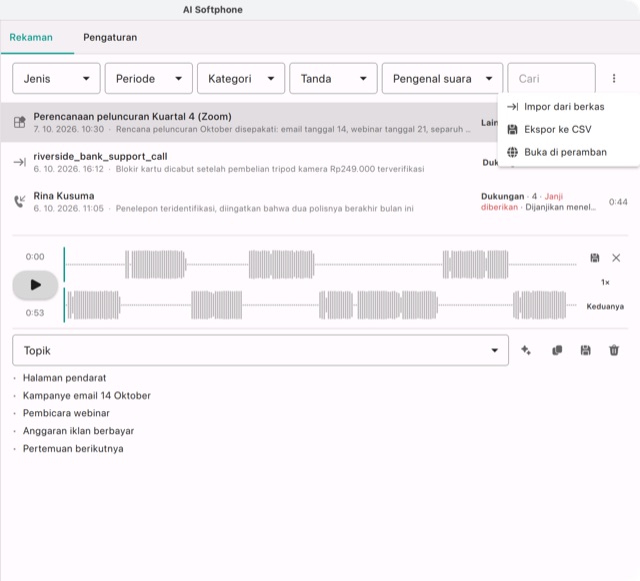Click the import arrow icon beside riverside_bank_support_call
Viewport: 640px width, 581px height.
coord(20,162)
